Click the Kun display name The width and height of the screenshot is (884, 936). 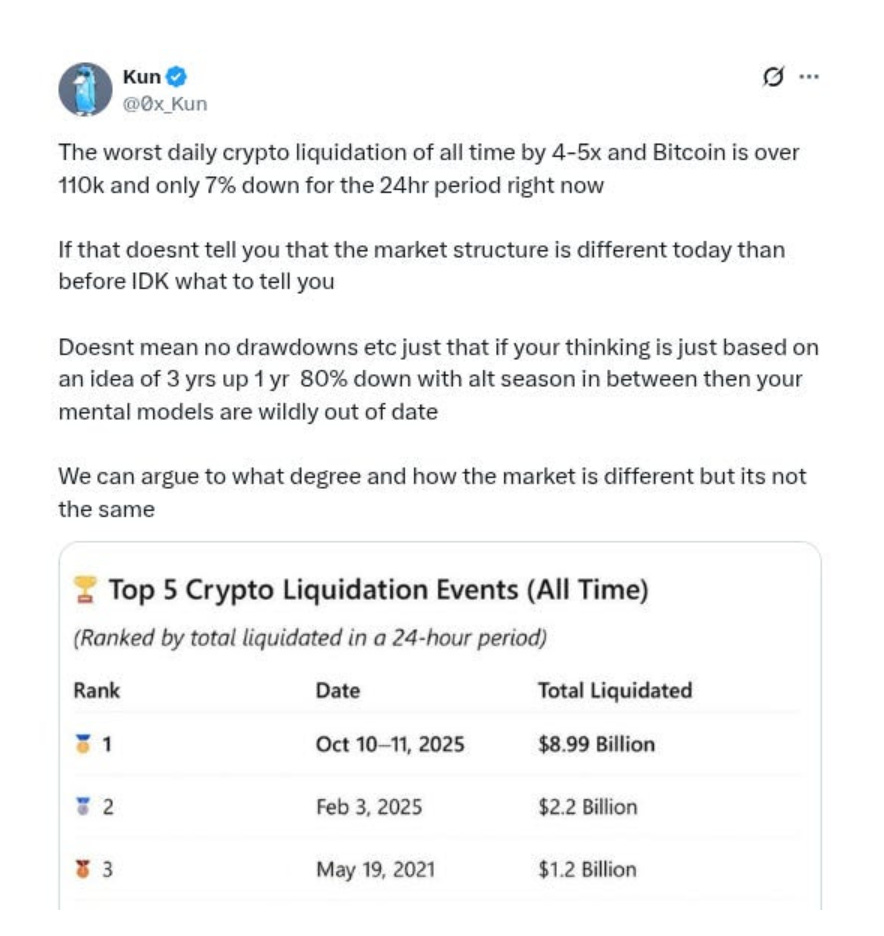click(141, 77)
